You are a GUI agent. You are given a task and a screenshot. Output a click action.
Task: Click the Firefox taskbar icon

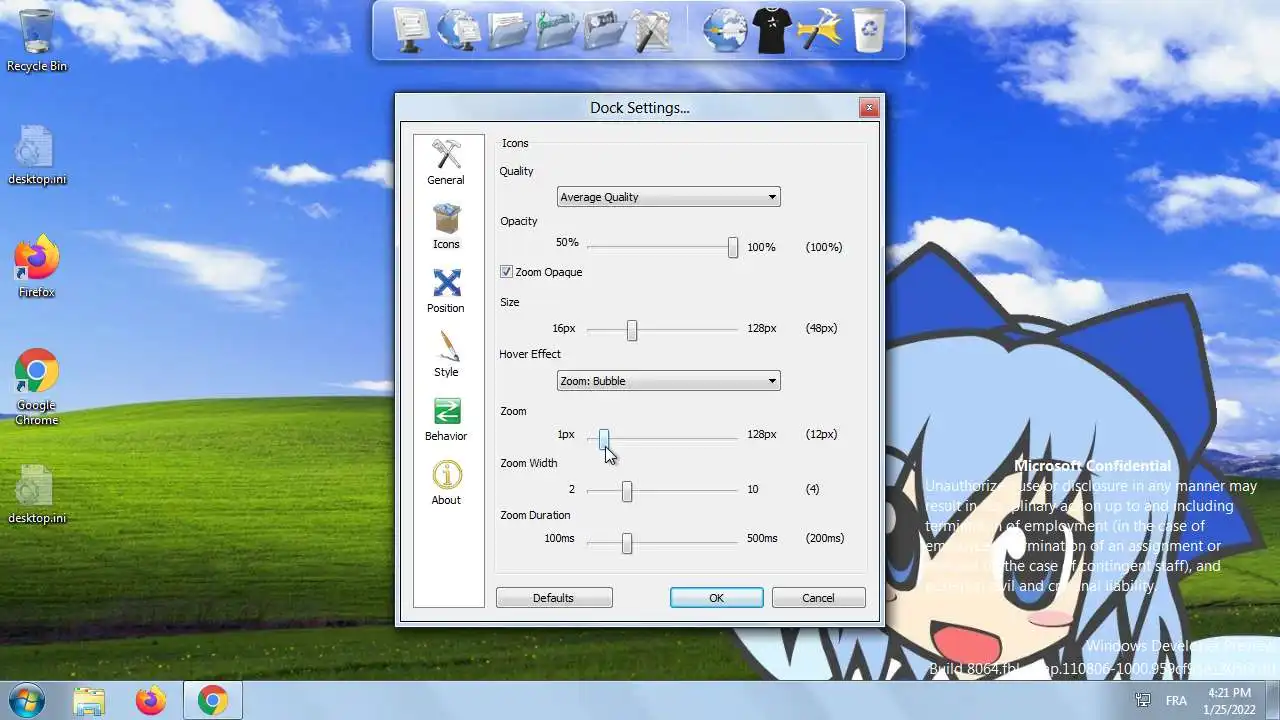[x=151, y=701]
